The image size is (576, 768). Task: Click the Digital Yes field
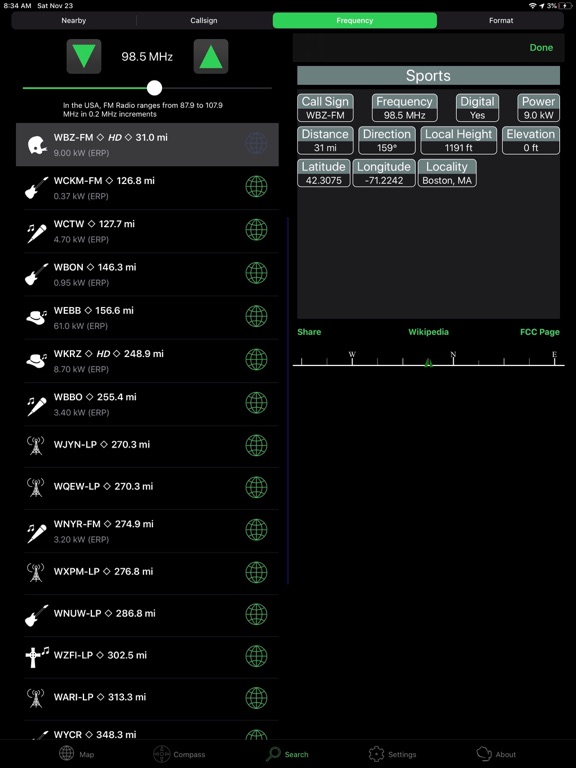pos(478,108)
